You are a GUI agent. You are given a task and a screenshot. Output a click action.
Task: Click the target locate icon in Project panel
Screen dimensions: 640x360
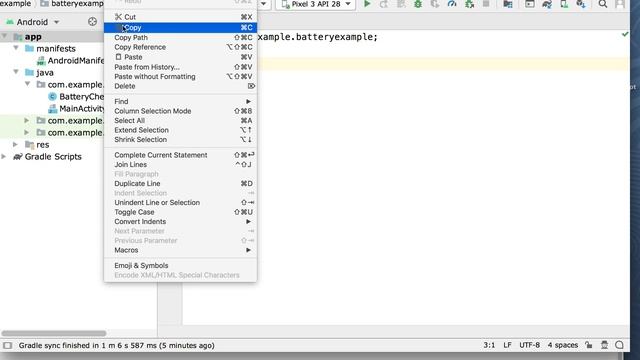[x=92, y=22]
